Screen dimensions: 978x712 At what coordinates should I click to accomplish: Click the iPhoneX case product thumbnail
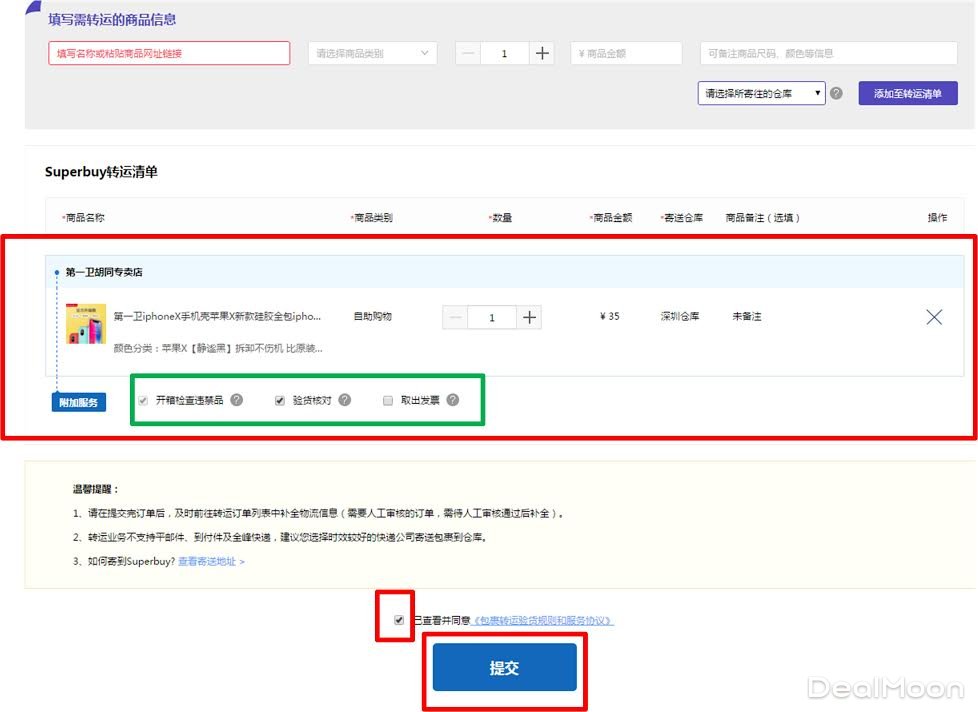[86, 324]
